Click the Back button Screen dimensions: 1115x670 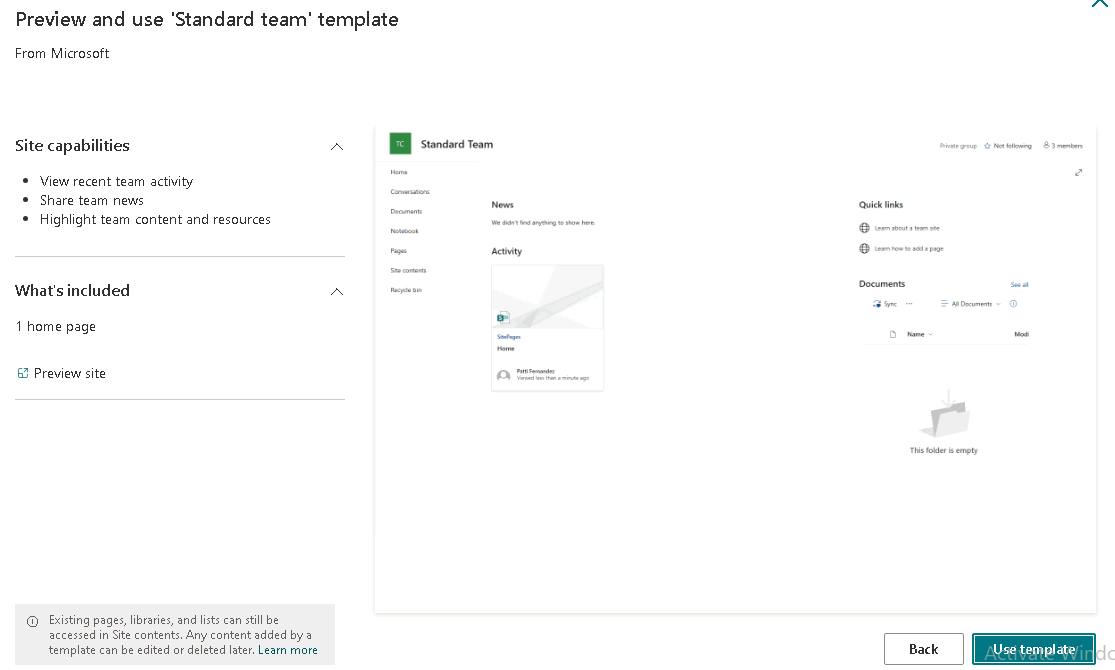[x=924, y=649]
